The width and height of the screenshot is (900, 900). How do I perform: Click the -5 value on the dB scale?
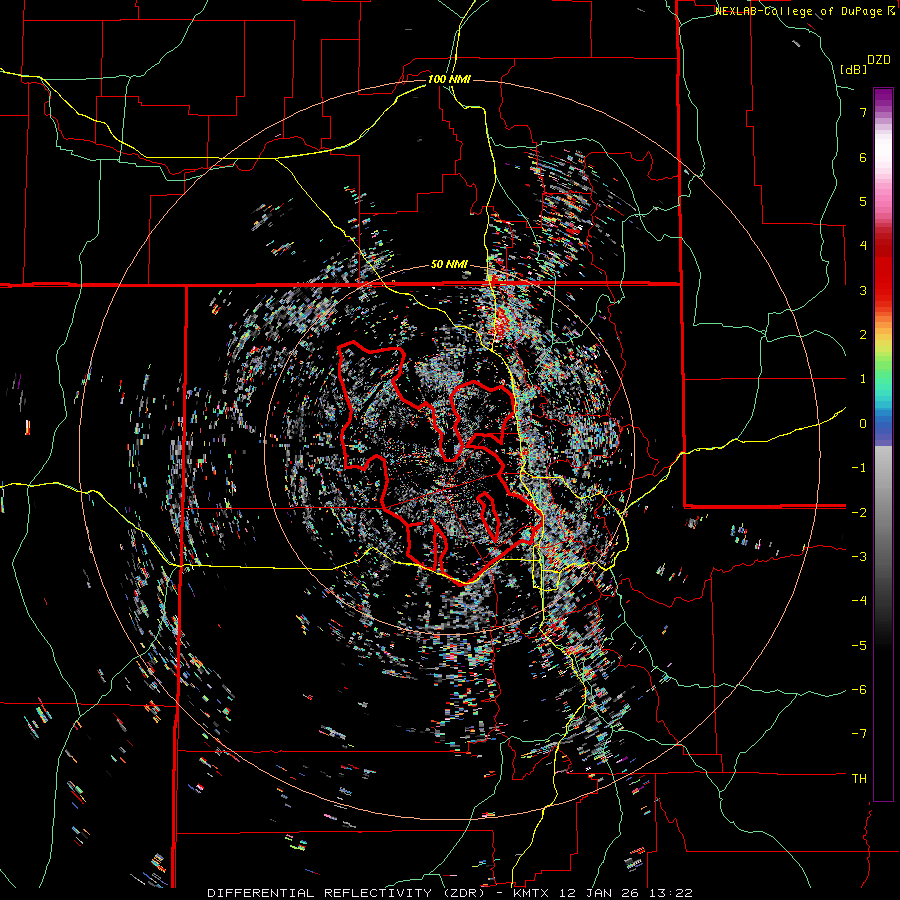click(x=859, y=646)
